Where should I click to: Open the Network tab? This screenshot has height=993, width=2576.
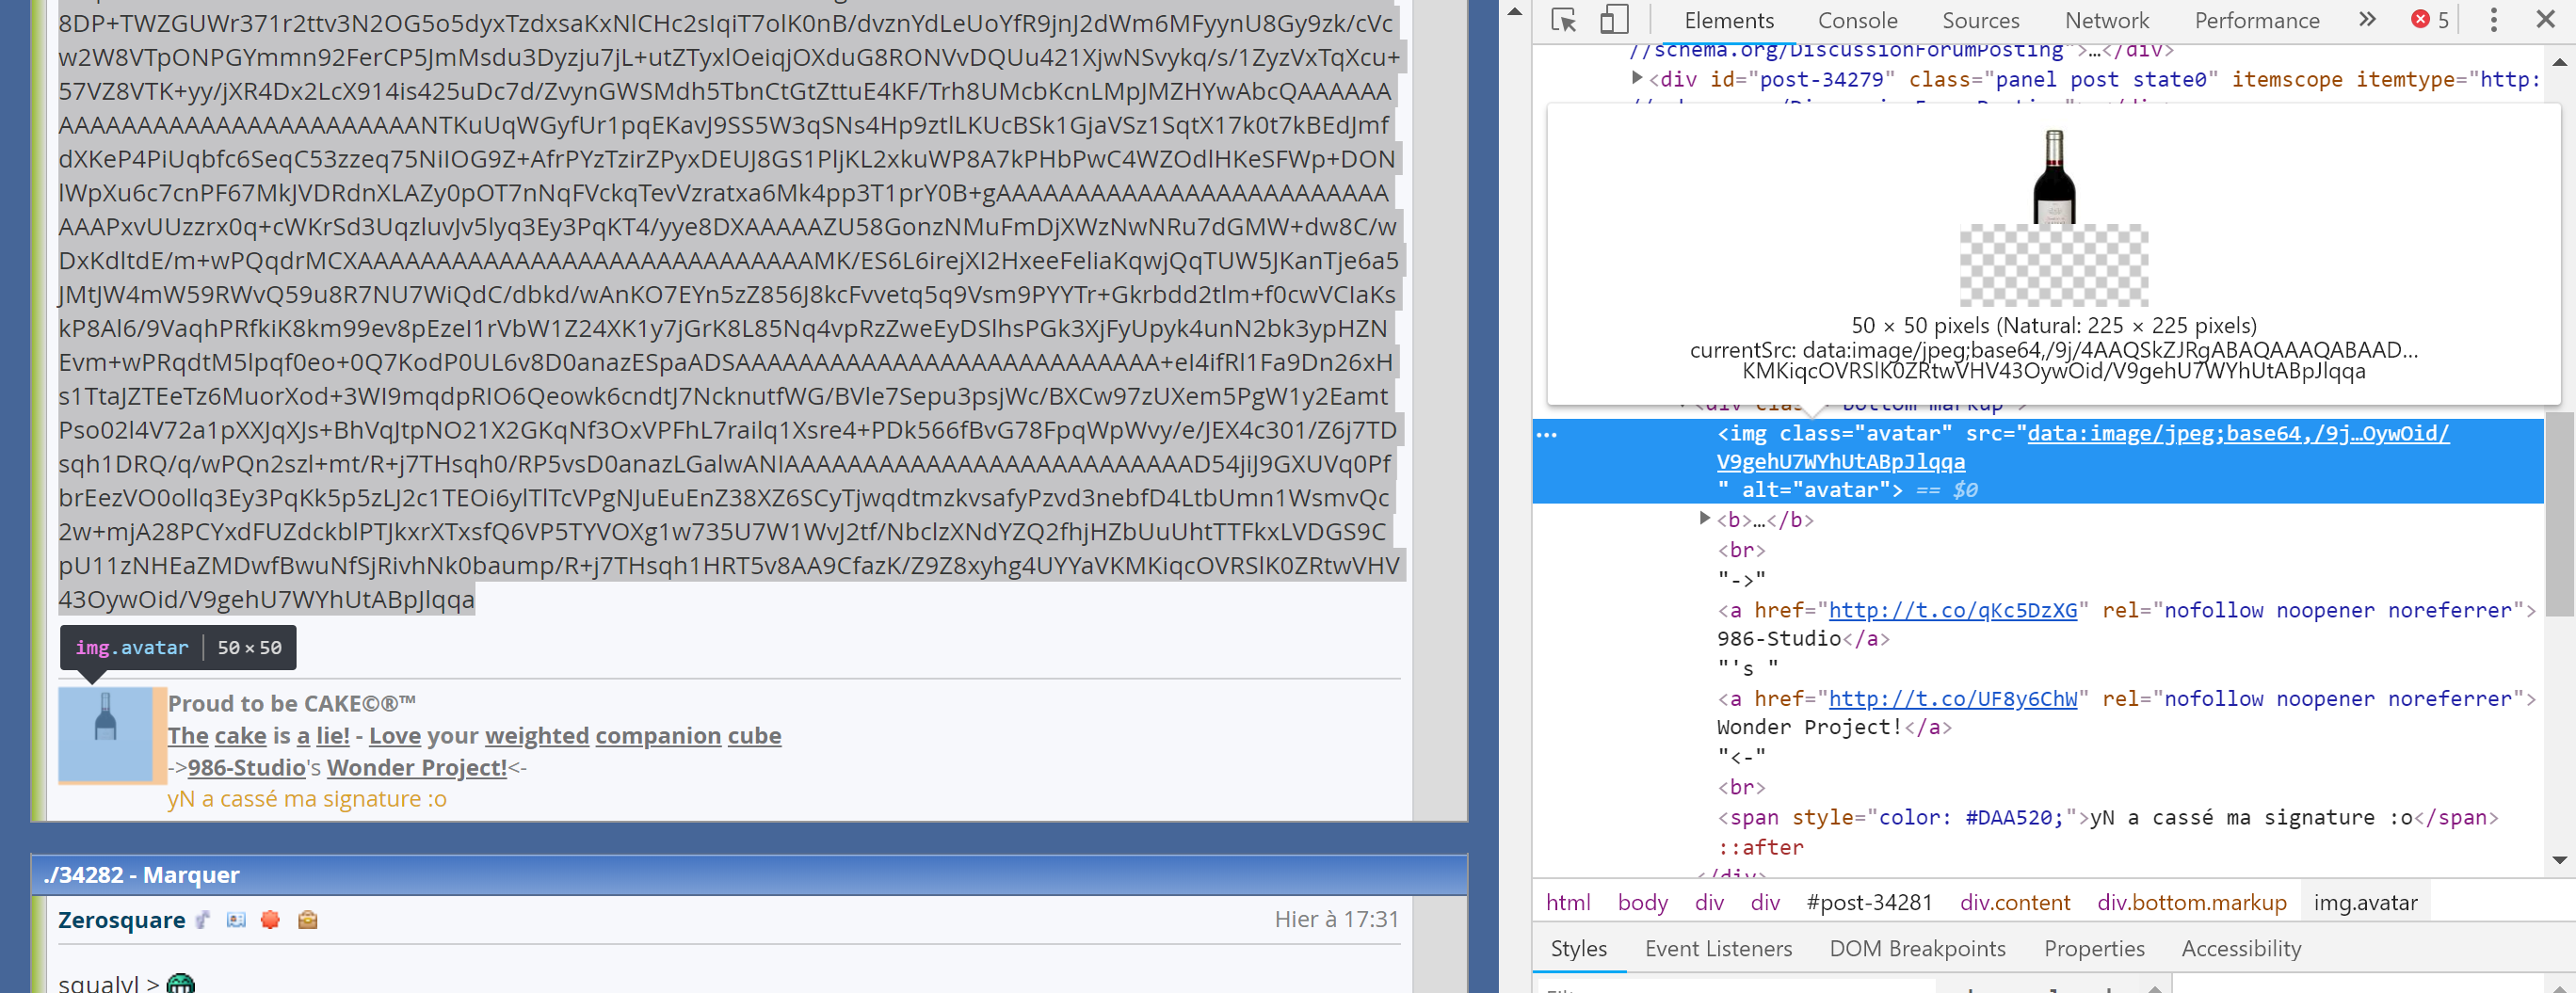(x=2107, y=20)
